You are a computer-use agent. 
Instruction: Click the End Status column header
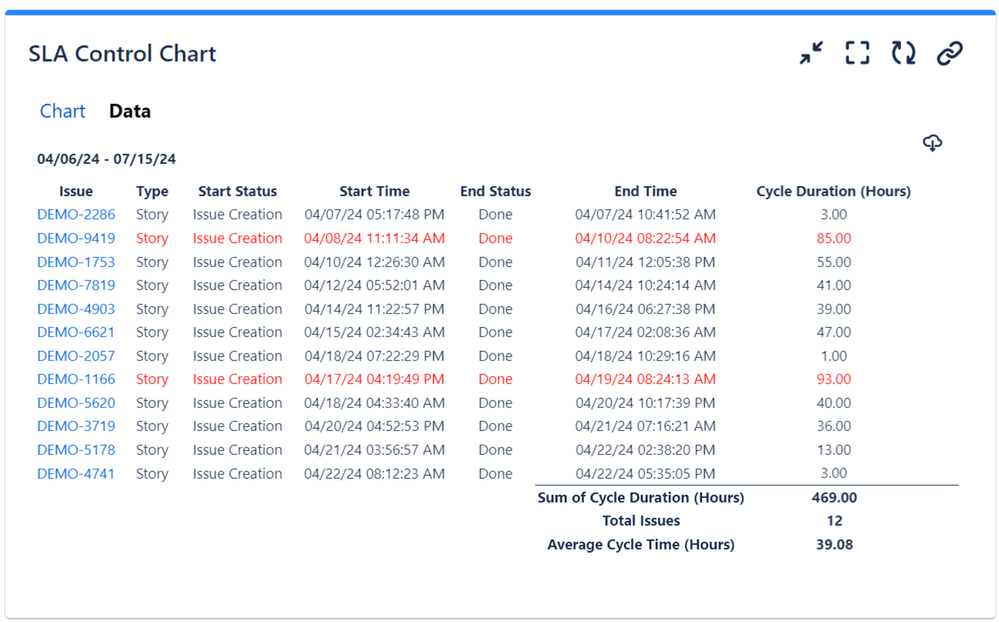pos(496,191)
